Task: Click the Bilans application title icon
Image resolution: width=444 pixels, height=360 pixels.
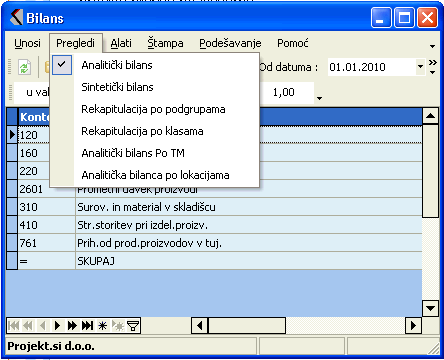Action: click(16, 18)
